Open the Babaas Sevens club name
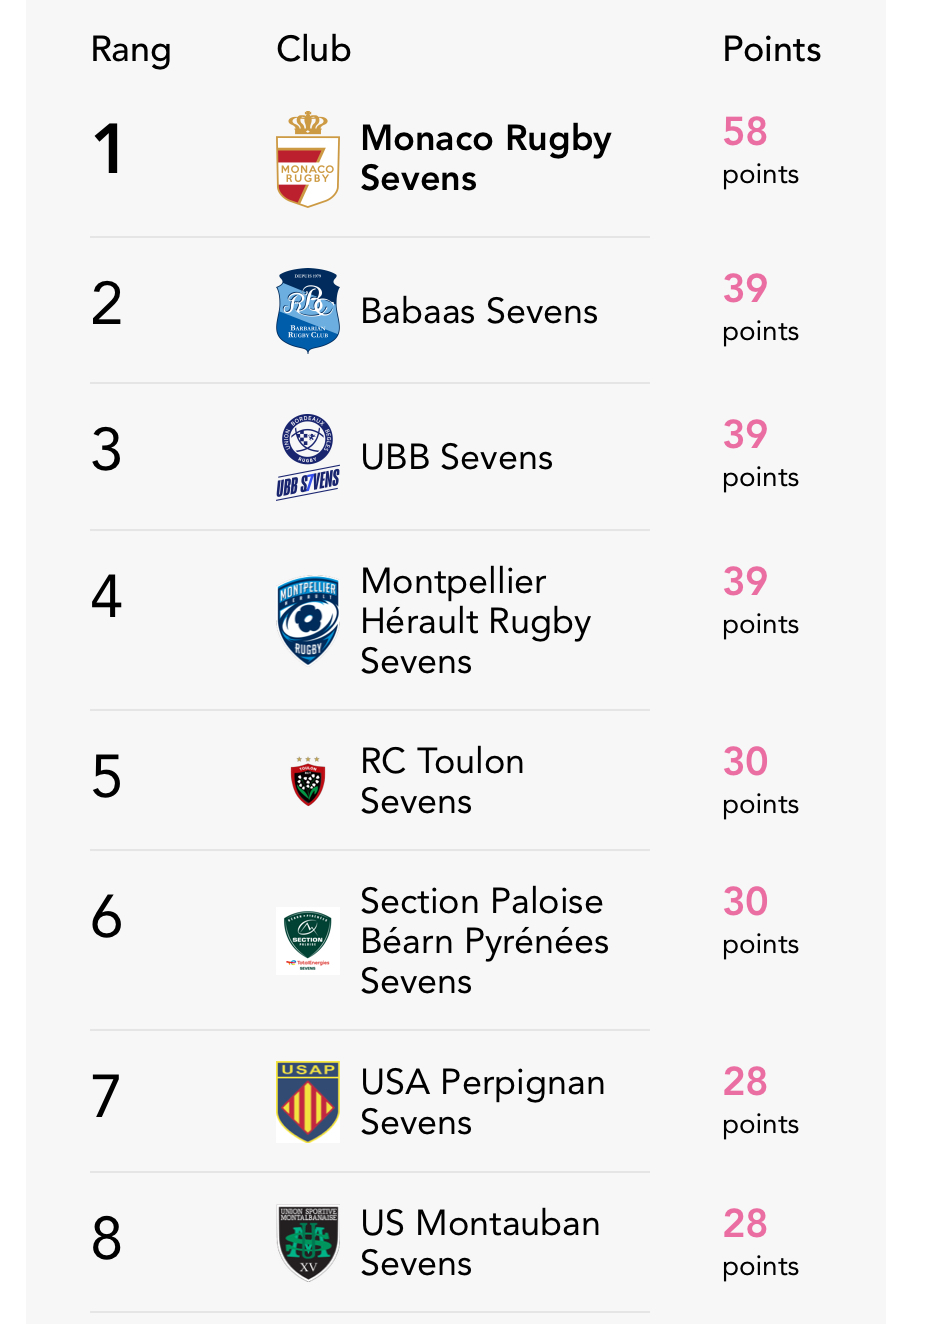Screen dimensions: 945x1324 (479, 311)
